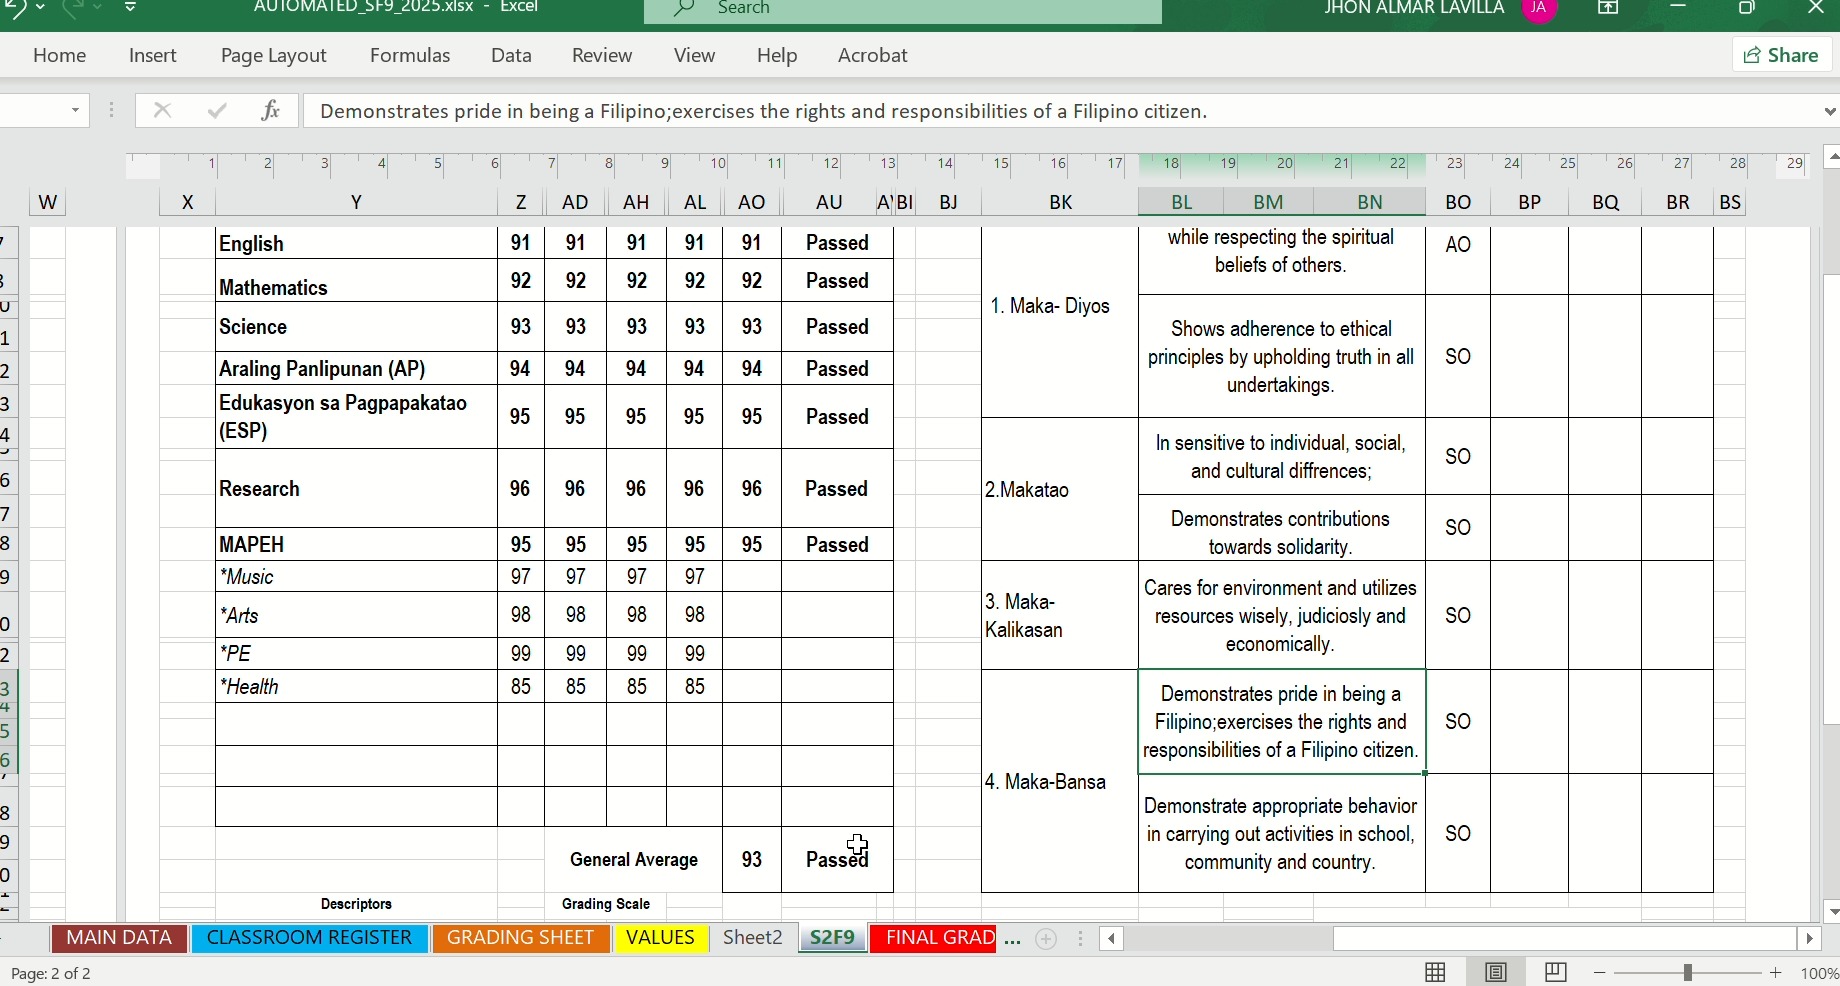This screenshot has height=986, width=1840.
Task: Switch to Page Layout tab
Action: [x=273, y=56]
